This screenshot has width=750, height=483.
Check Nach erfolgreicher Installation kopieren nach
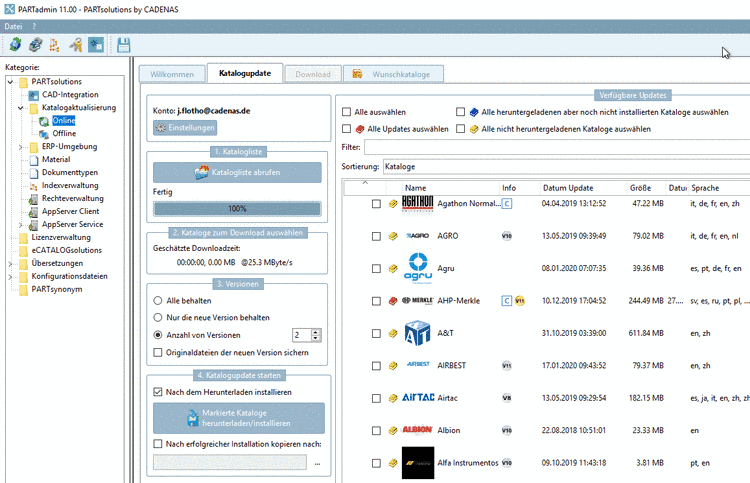pyautogui.click(x=157, y=444)
